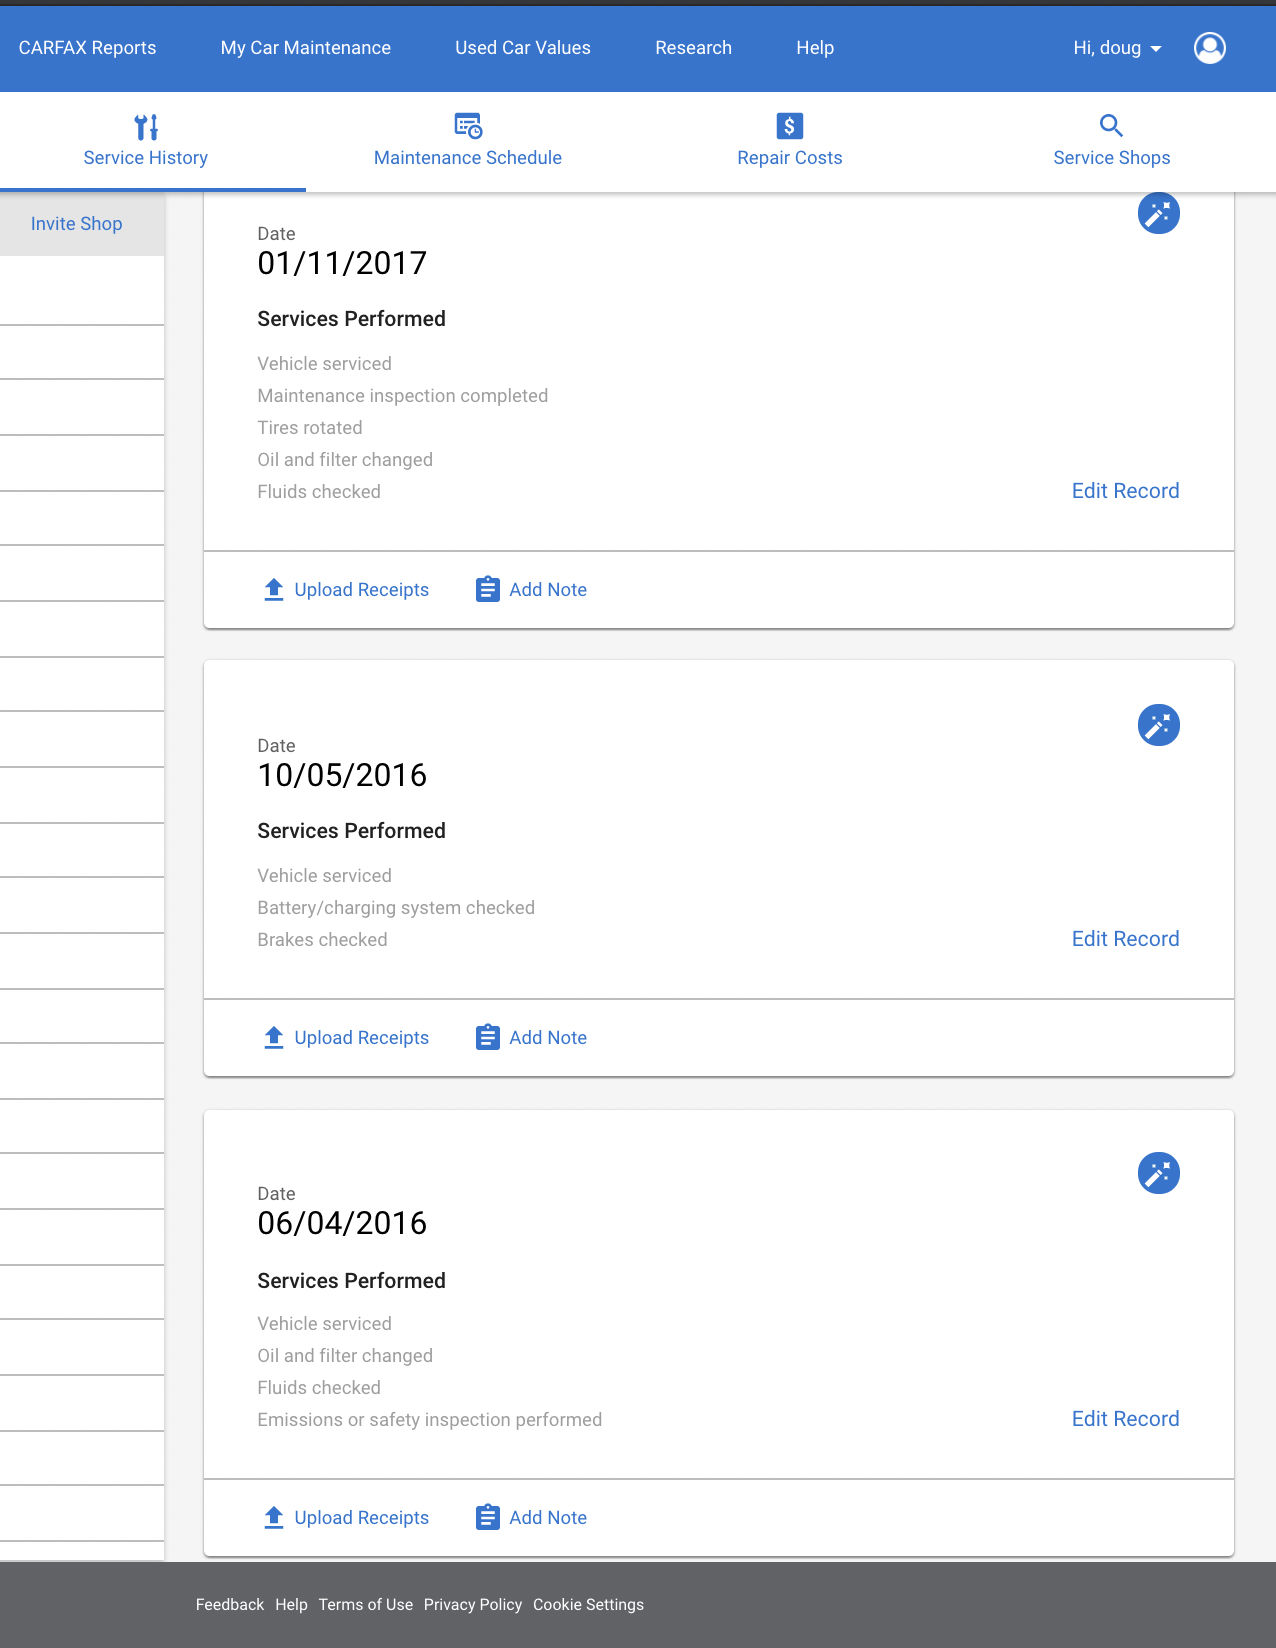This screenshot has width=1276, height=1648.
Task: Click the Maintenance Schedule calendar icon
Action: click(468, 126)
